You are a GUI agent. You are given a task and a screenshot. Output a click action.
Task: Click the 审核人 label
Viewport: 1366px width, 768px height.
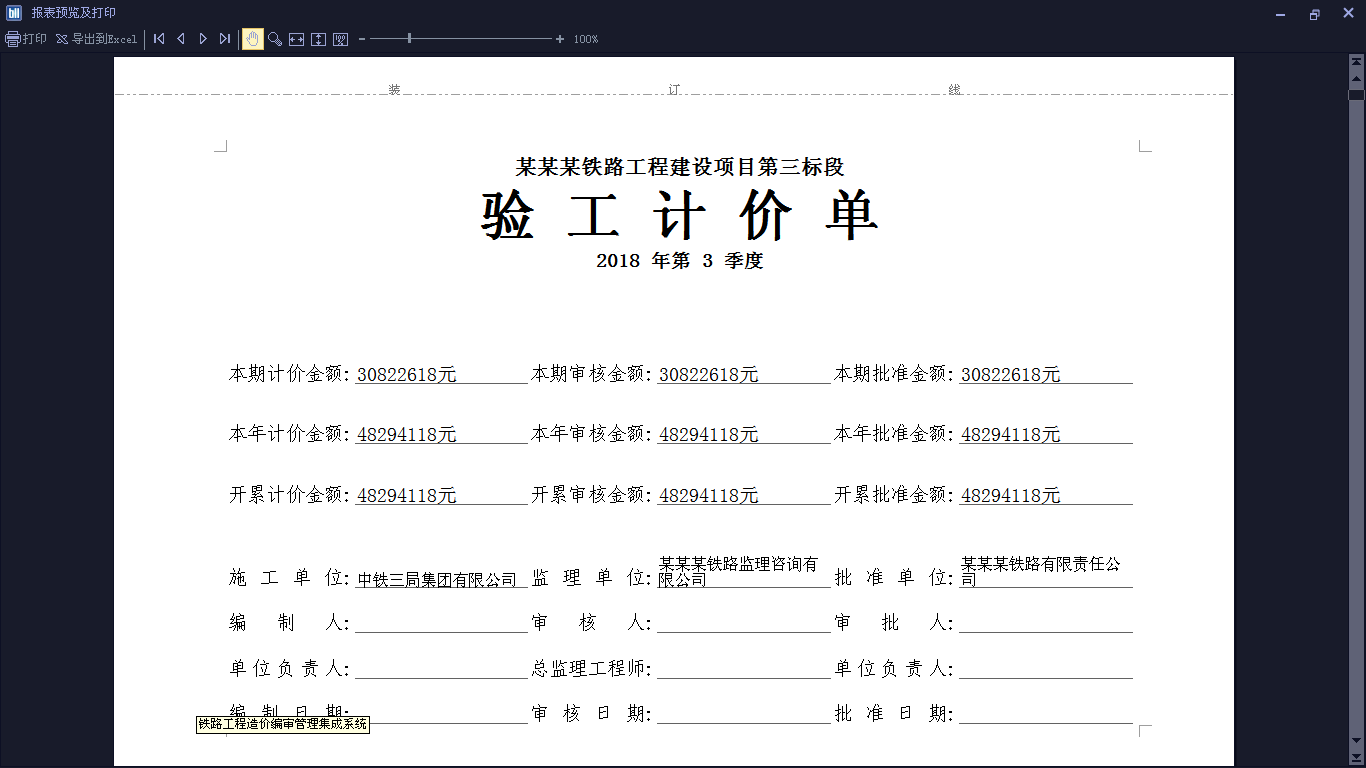[591, 623]
